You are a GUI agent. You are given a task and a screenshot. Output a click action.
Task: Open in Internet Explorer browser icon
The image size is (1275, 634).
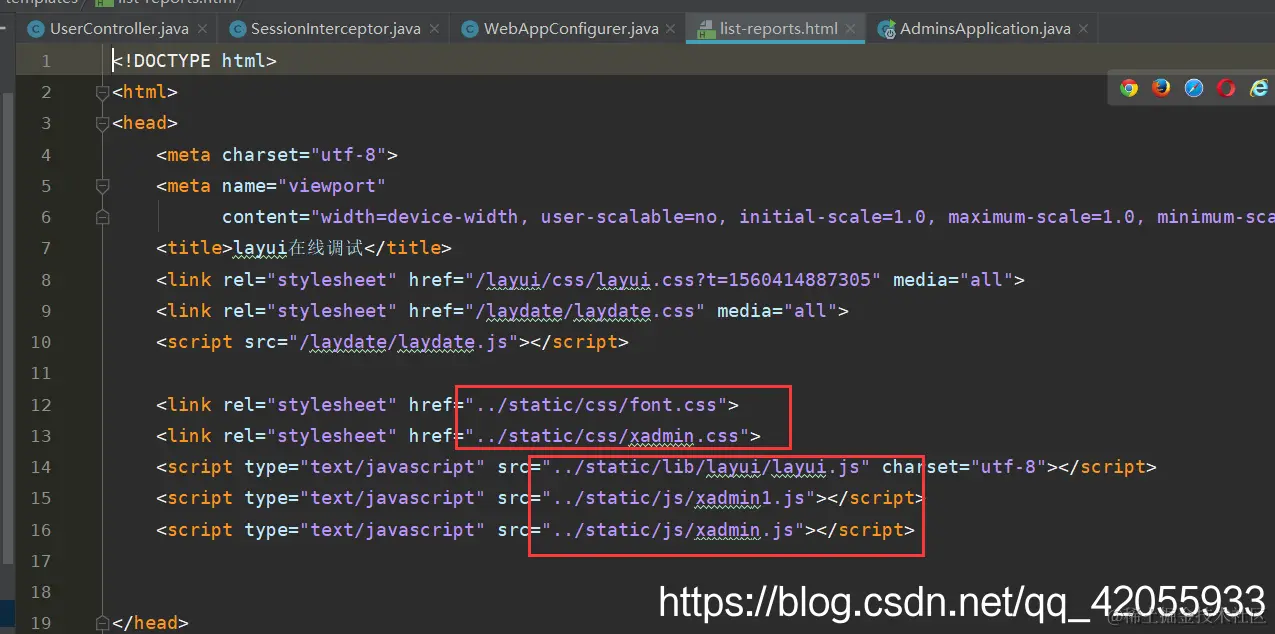point(1259,88)
